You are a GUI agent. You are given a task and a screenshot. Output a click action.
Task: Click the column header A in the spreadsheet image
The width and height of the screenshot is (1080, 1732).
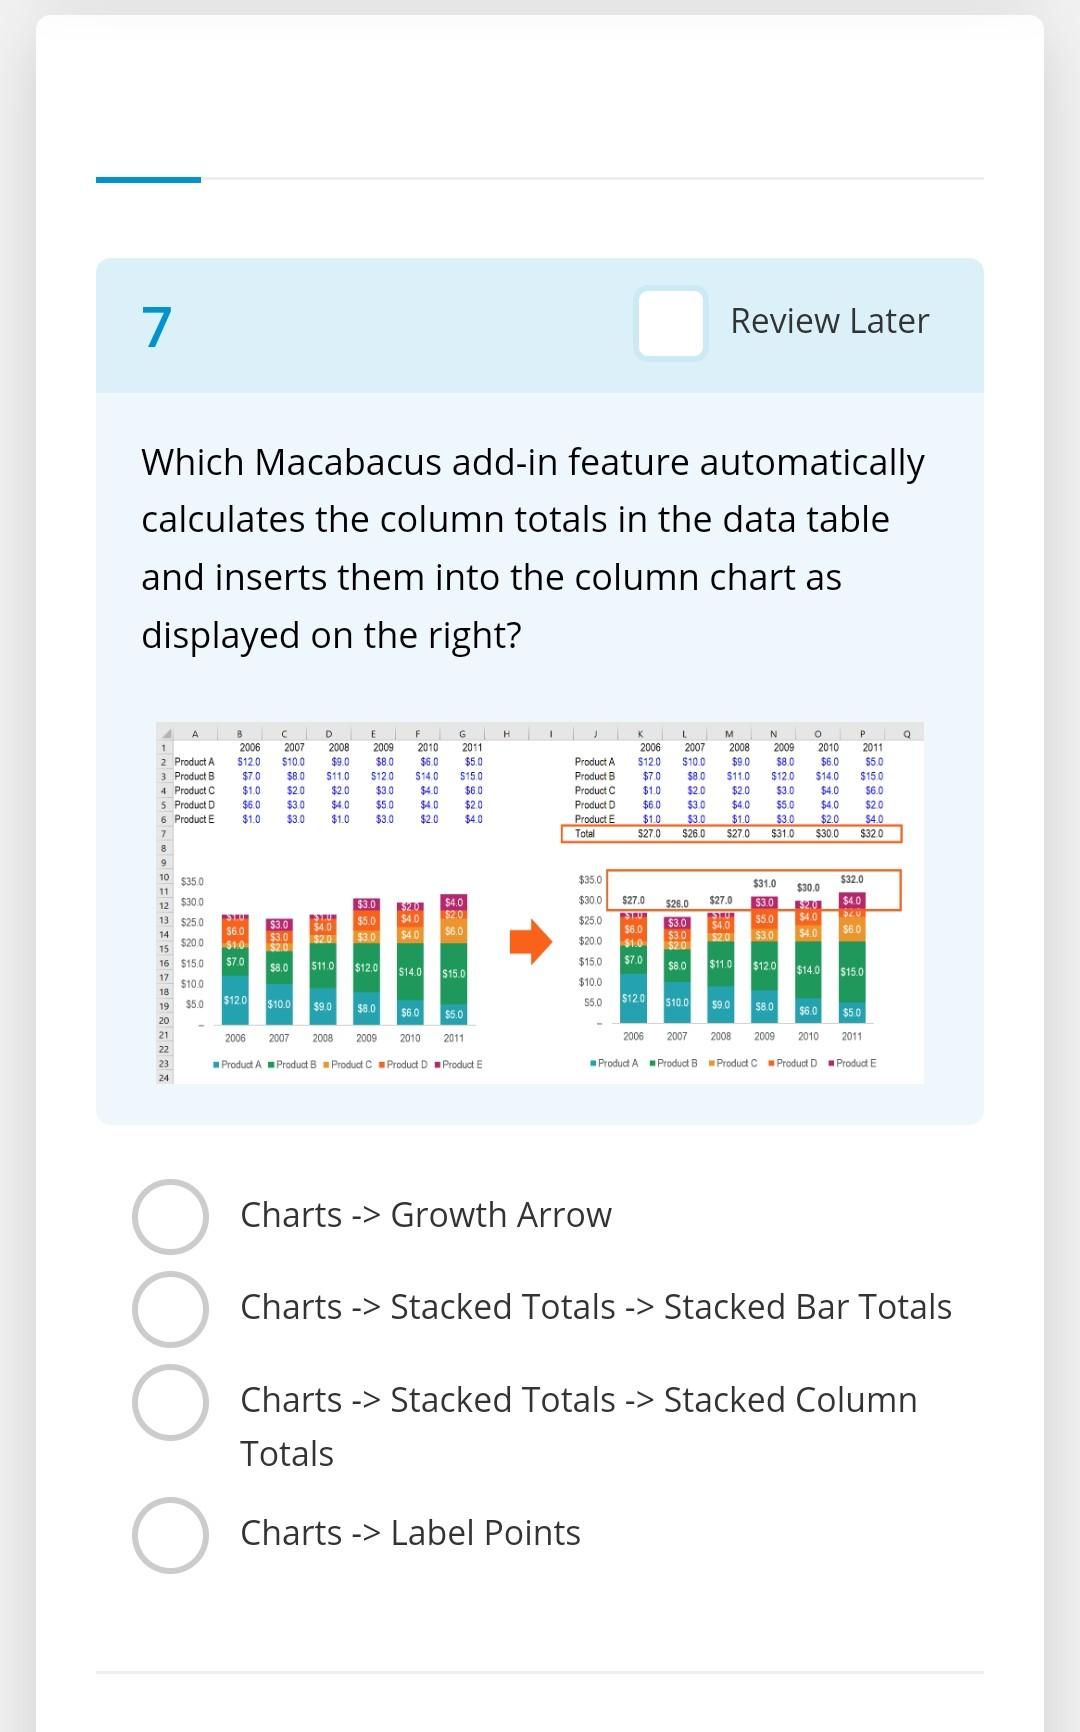194,733
